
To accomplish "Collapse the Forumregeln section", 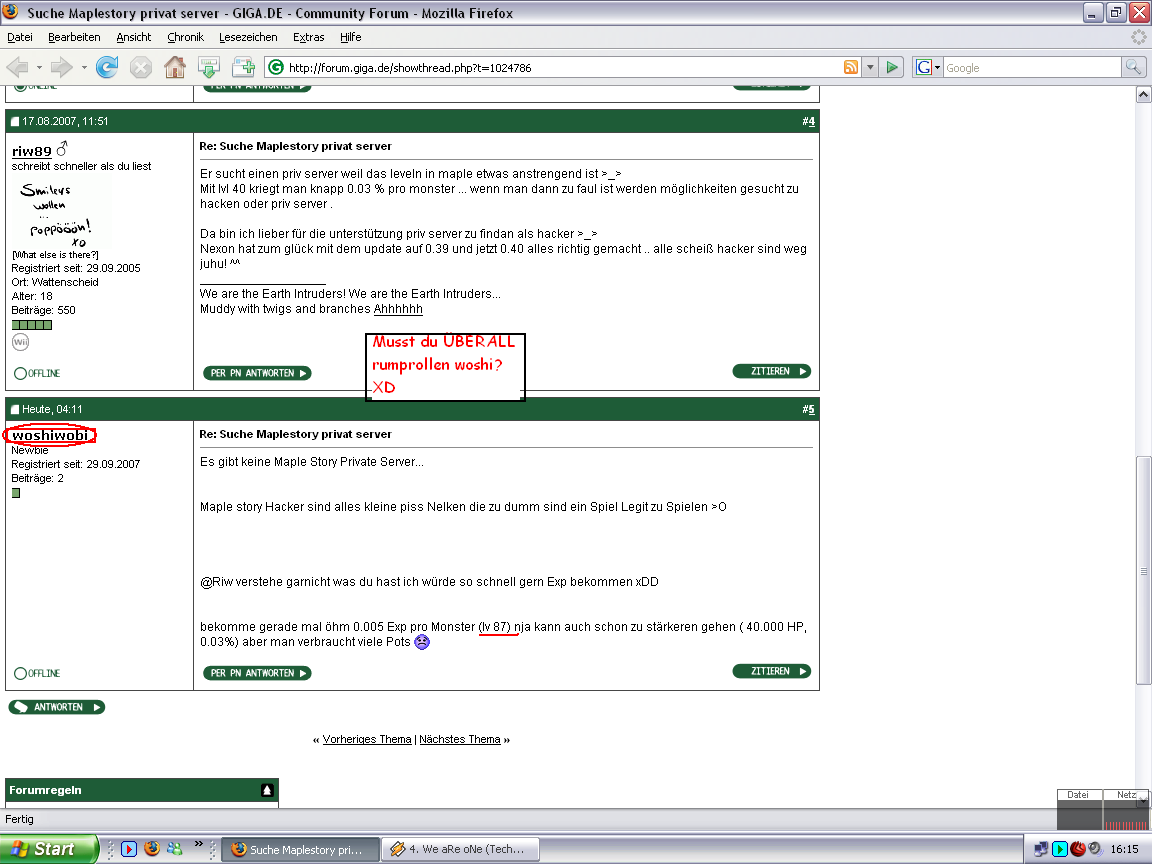I will pos(267,790).
